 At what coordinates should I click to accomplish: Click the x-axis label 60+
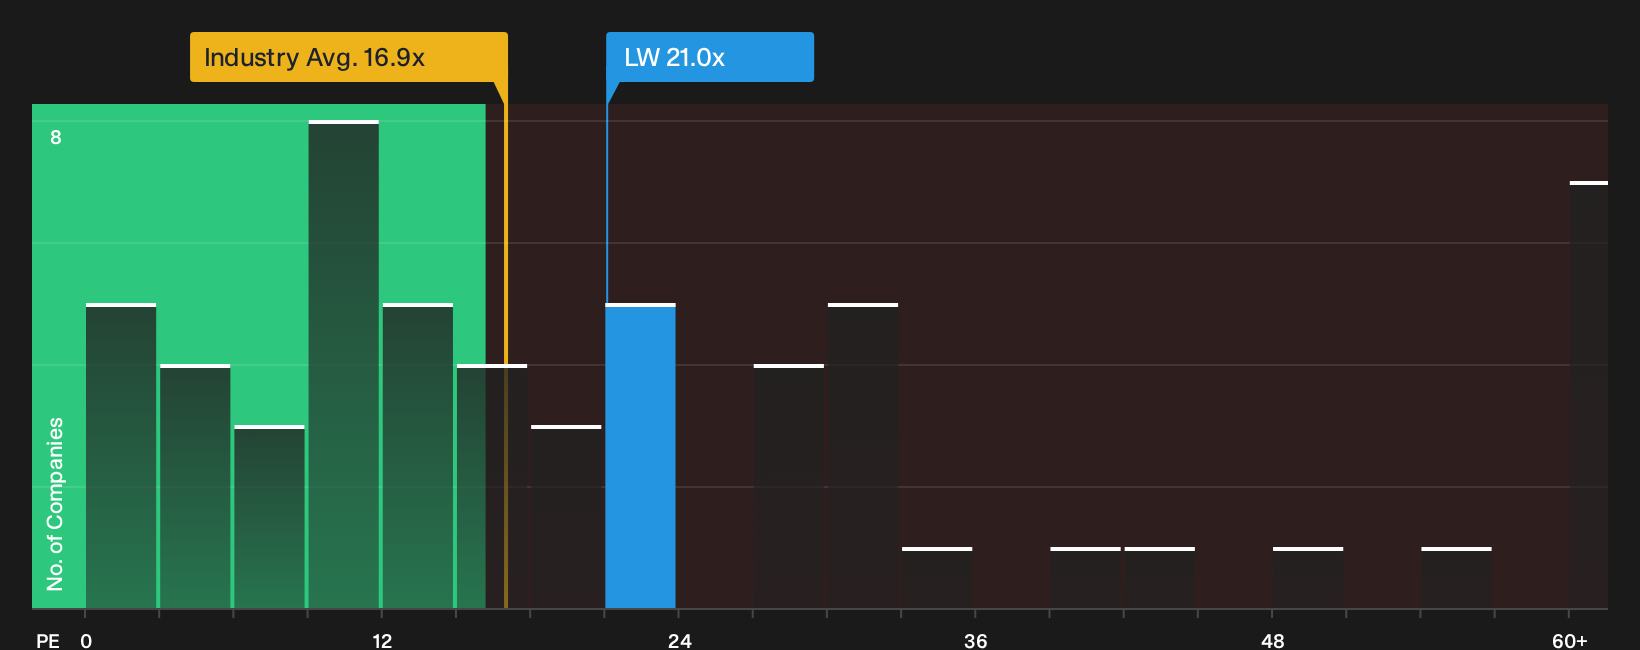[x=1570, y=640]
